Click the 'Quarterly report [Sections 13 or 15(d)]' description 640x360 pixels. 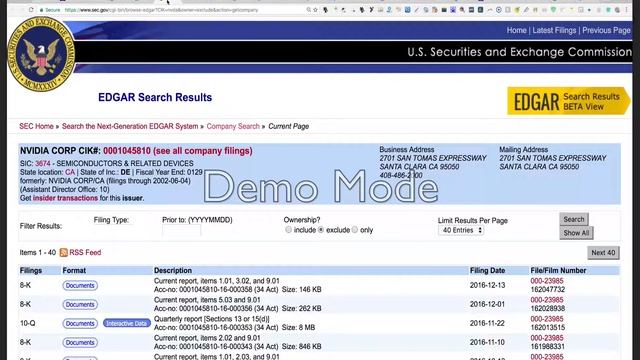click(211, 319)
